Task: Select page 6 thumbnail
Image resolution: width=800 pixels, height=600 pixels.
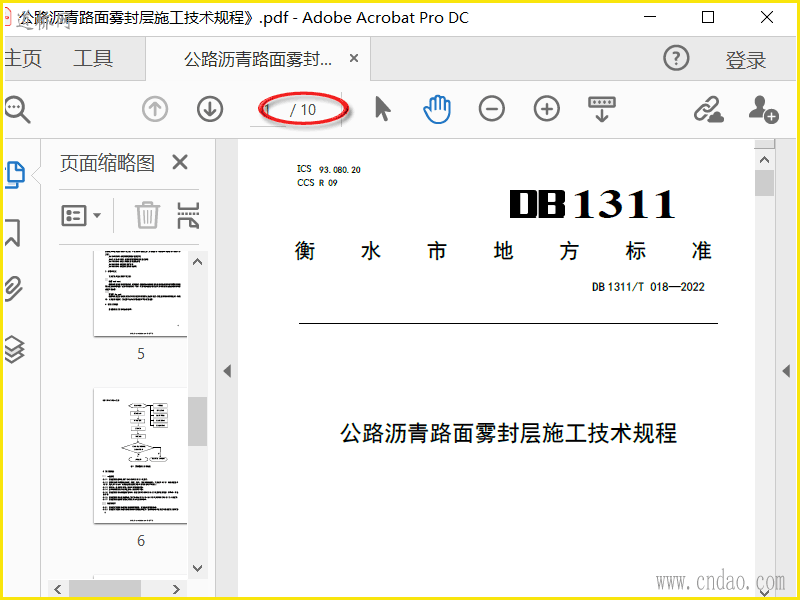Action: click(140, 456)
